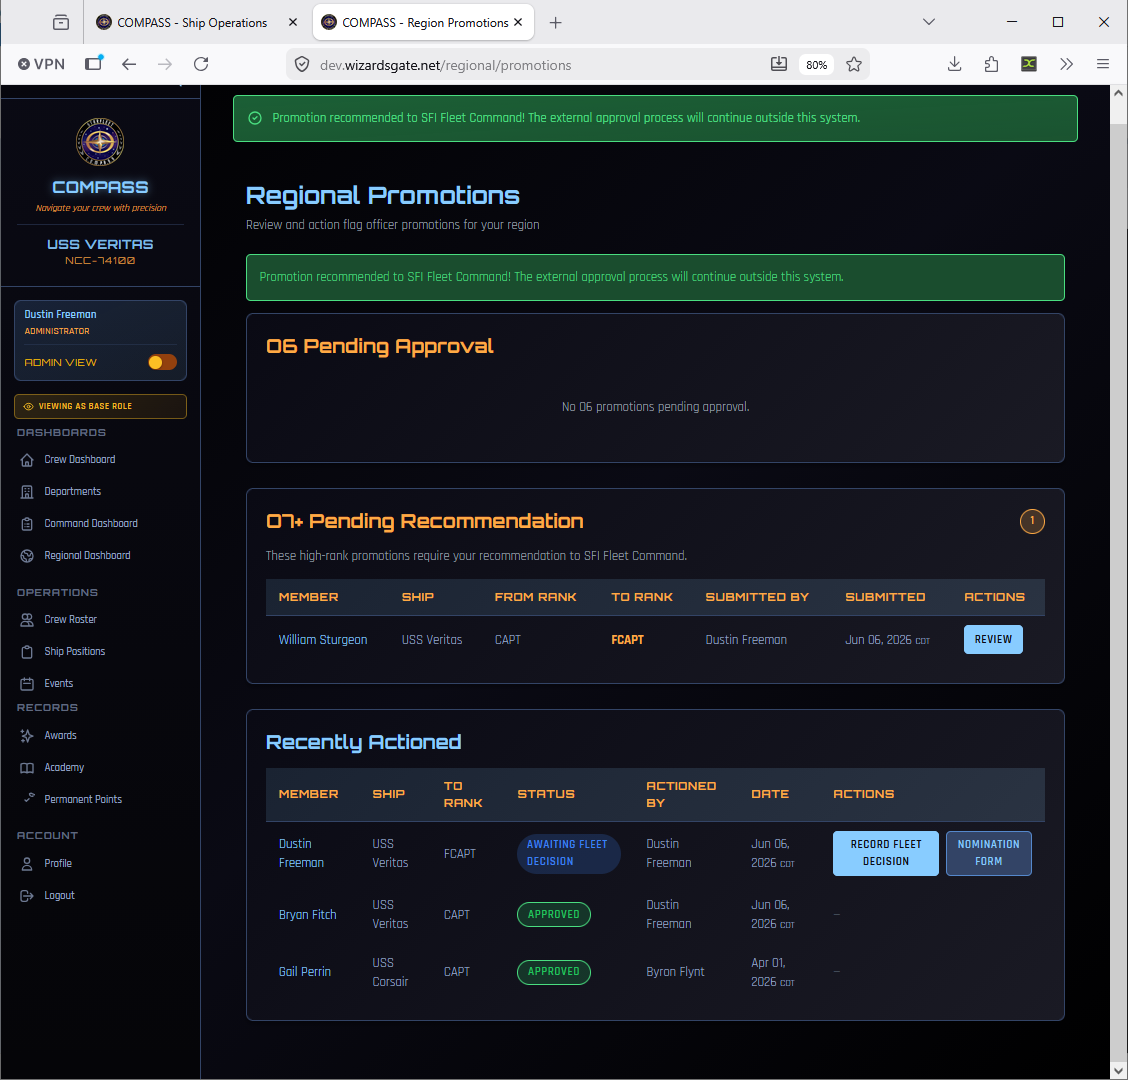Image resolution: width=1128 pixels, height=1080 pixels.
Task: Click the Regional Dashboard globe icon
Action: coord(27,556)
